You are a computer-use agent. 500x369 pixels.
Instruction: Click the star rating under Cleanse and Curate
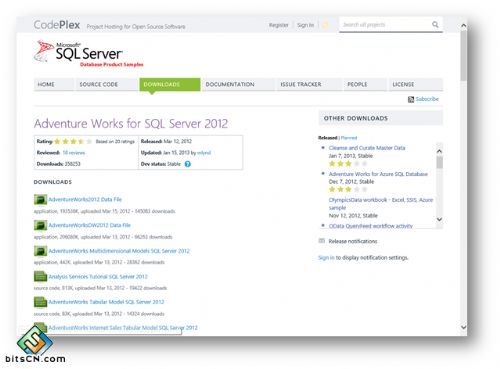(x=348, y=164)
